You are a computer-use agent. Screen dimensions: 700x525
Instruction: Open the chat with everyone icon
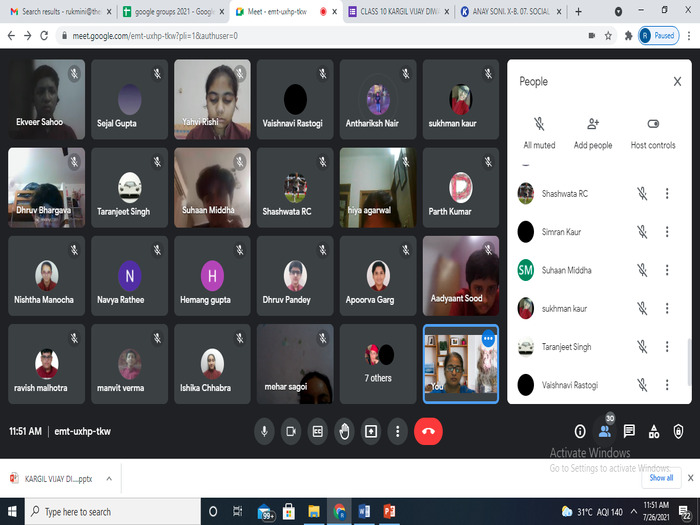coord(629,431)
